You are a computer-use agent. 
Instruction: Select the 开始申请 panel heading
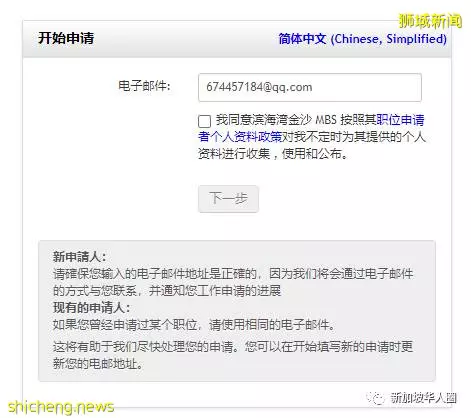pyautogui.click(x=66, y=38)
